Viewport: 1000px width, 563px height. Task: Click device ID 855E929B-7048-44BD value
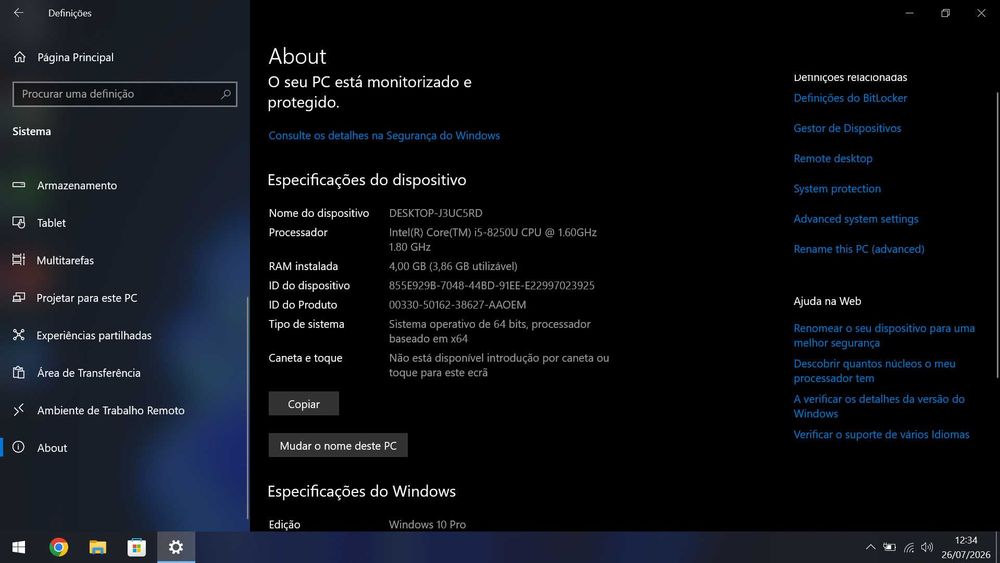(x=491, y=285)
